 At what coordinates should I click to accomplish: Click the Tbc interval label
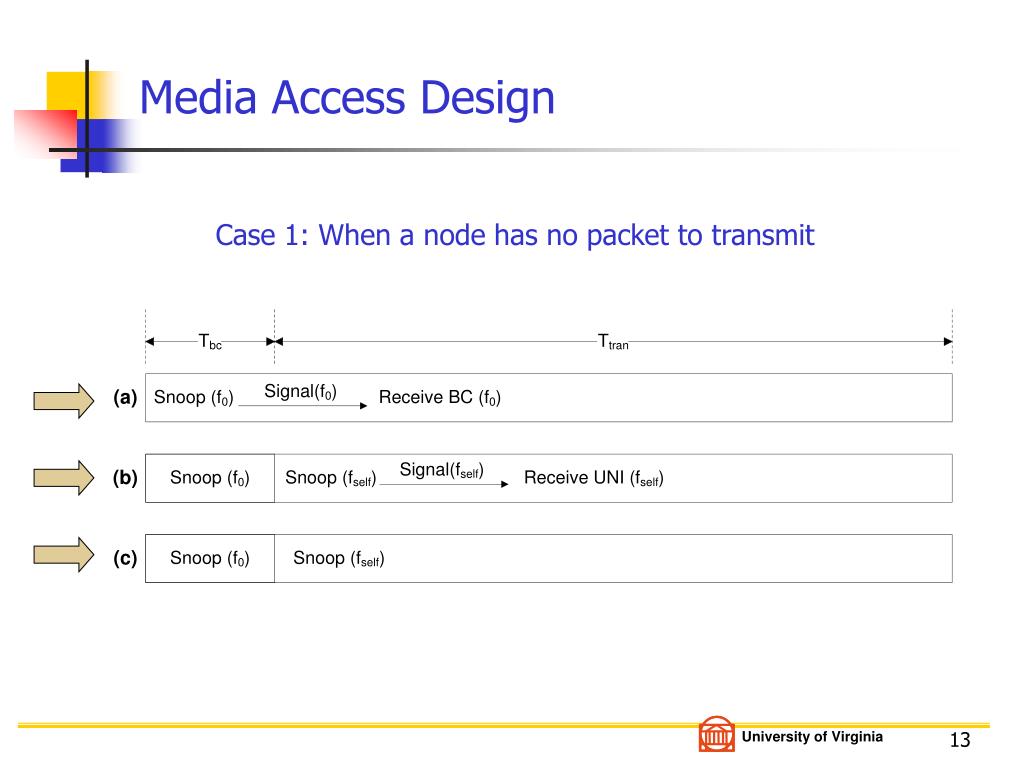[210, 342]
